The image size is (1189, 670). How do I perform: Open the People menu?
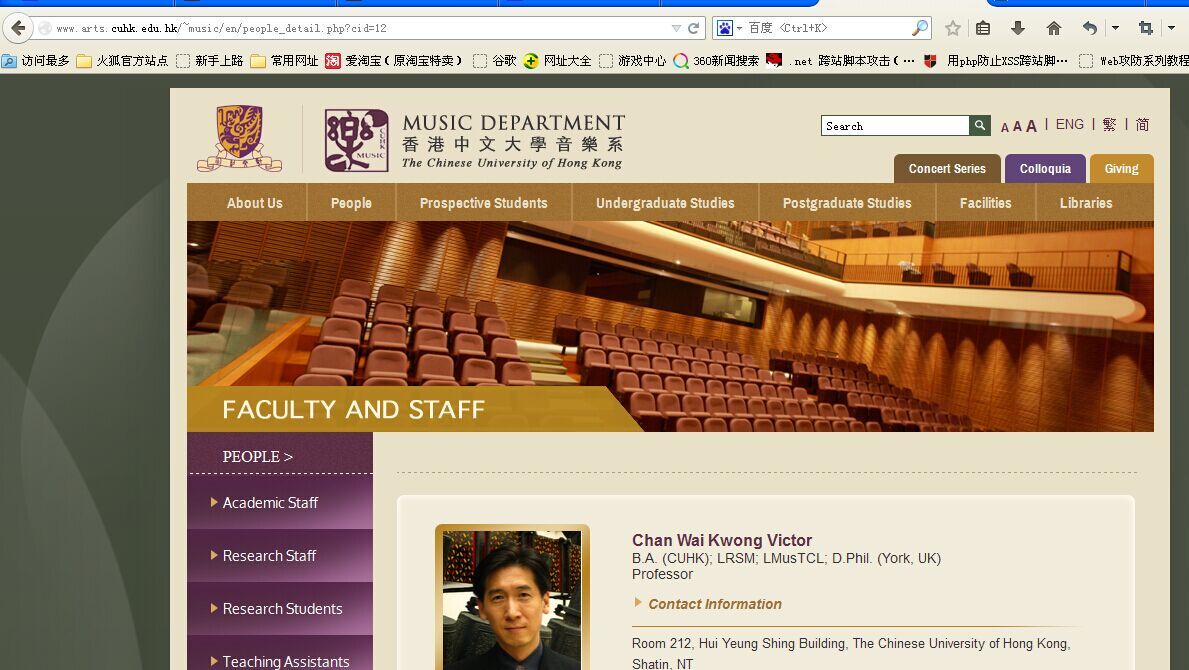pyautogui.click(x=351, y=202)
